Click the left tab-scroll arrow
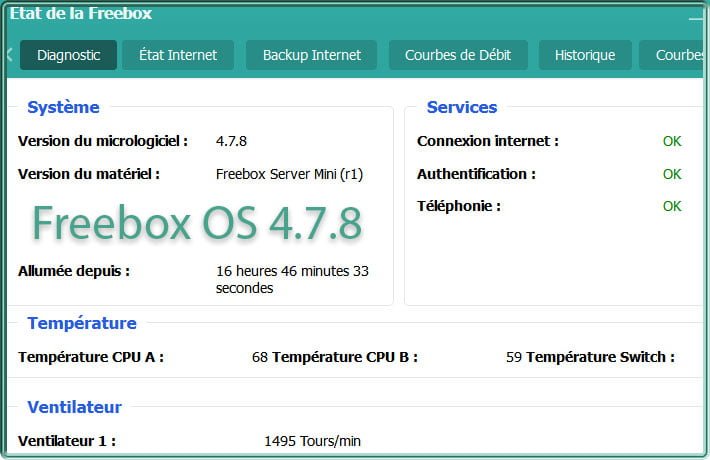This screenshot has height=460, width=710. tap(10, 55)
